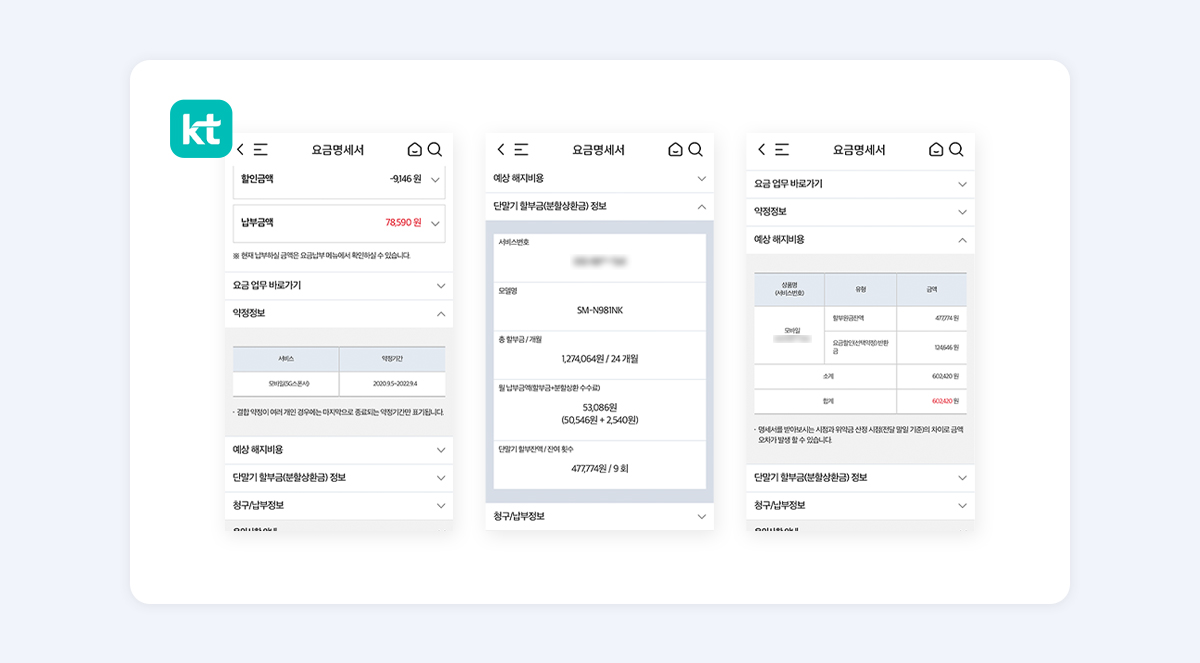Tap back arrow in left phone screen
1200x663 pixels.
(240, 150)
